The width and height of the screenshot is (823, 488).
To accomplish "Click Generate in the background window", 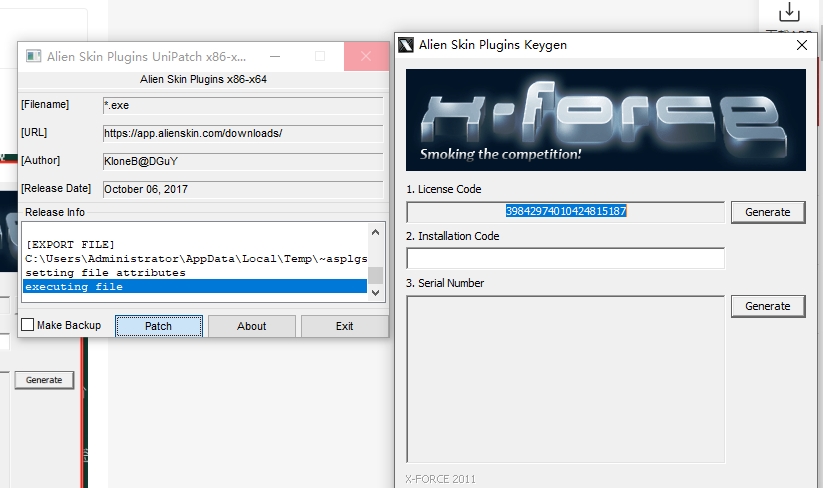I will [x=44, y=380].
